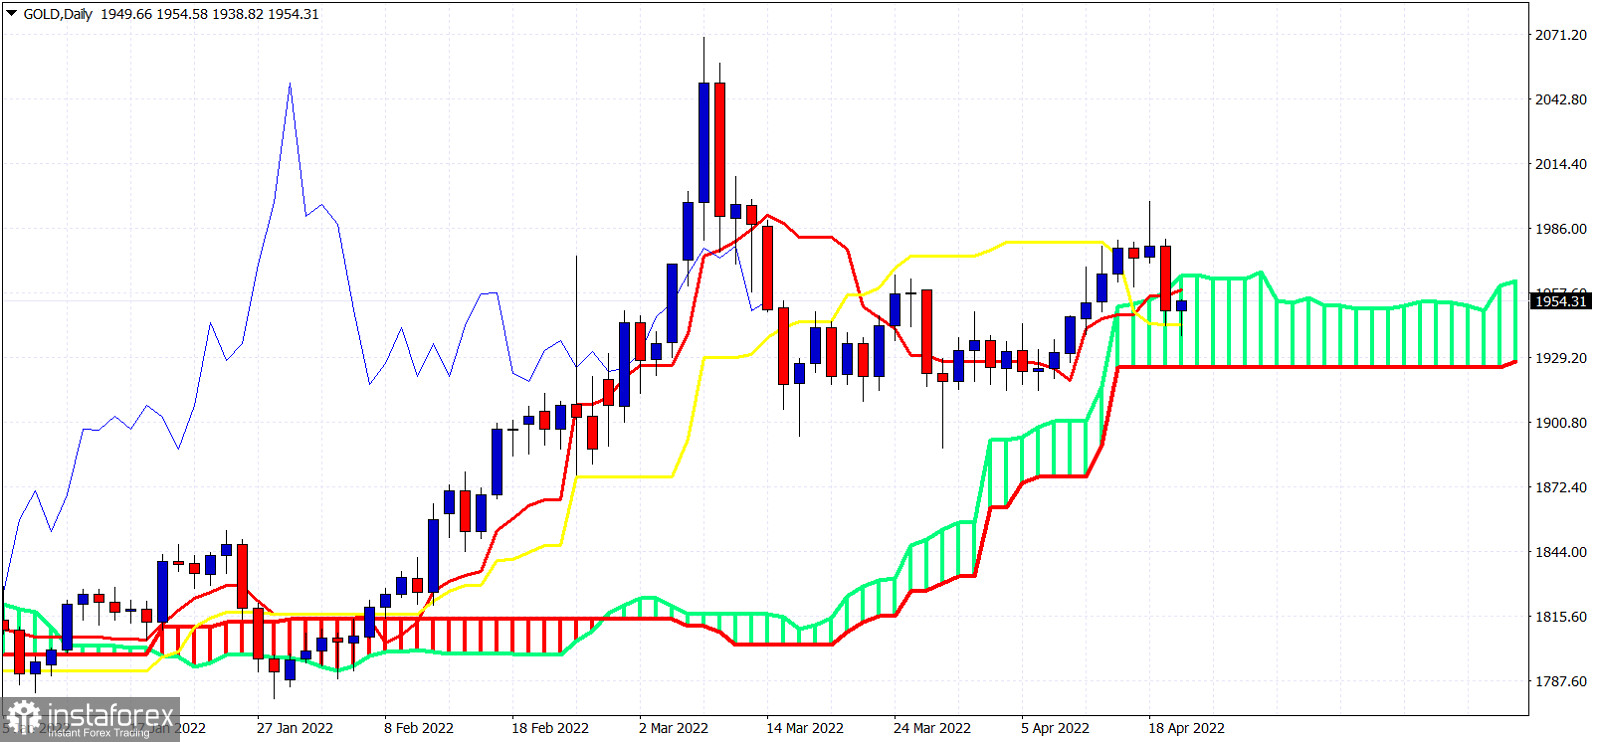Click the 2042.80 price axis label
This screenshot has width=1600, height=742.
(x=1561, y=100)
